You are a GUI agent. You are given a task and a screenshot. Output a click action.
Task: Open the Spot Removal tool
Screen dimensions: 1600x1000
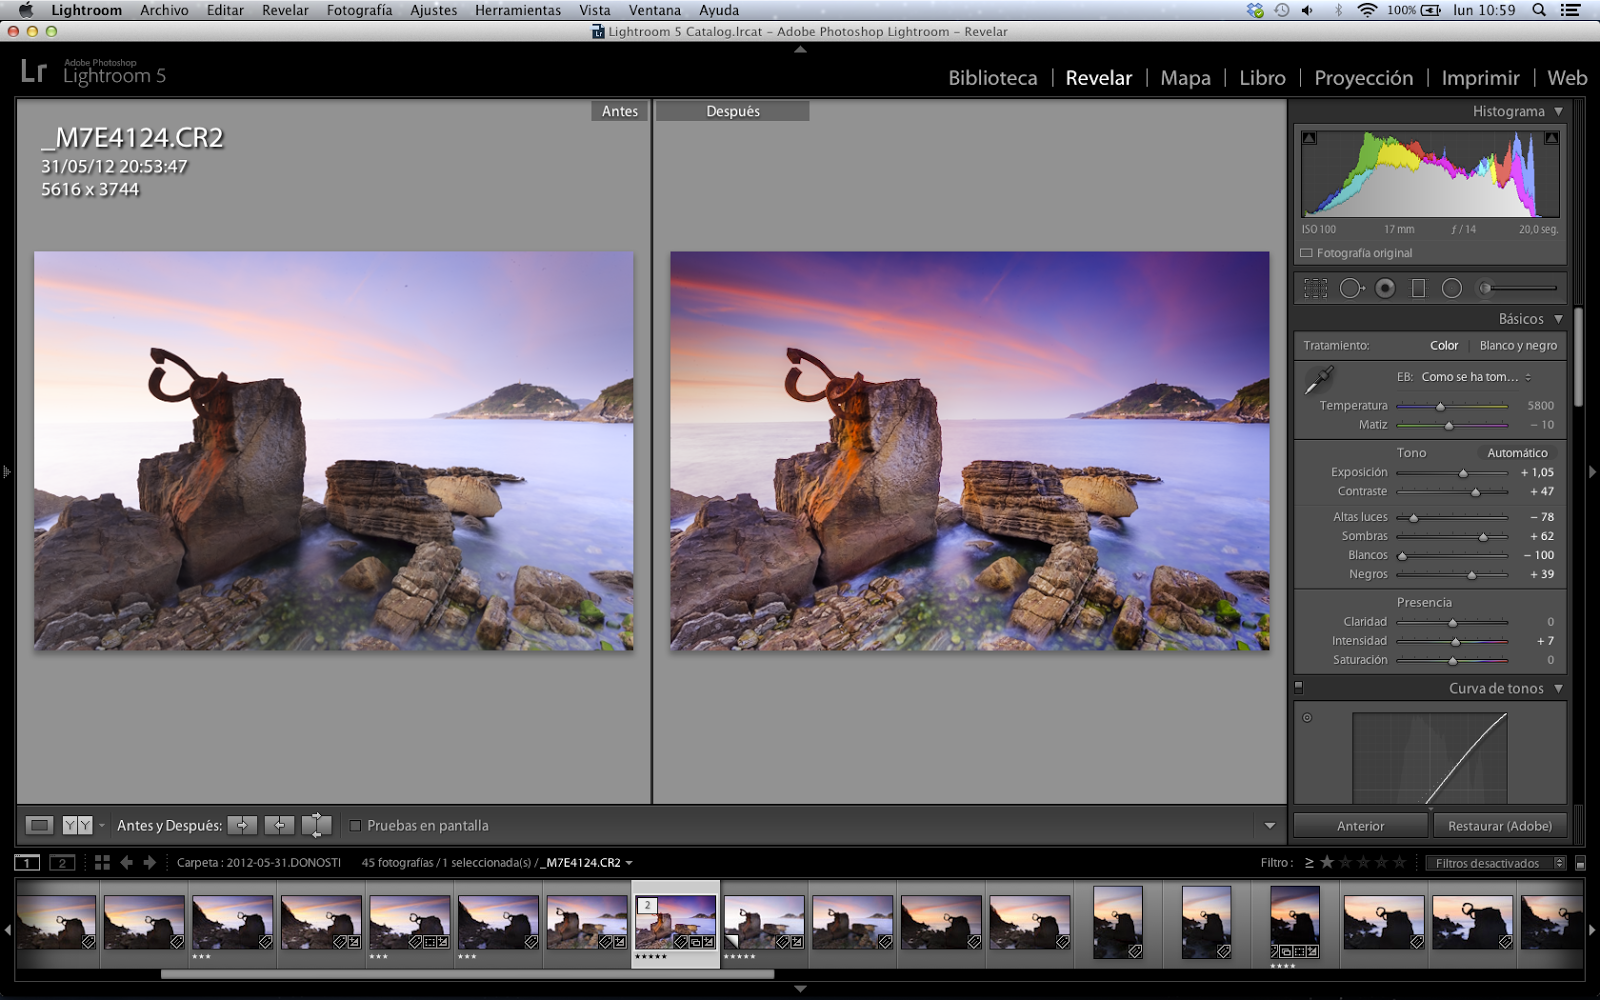coord(1351,287)
